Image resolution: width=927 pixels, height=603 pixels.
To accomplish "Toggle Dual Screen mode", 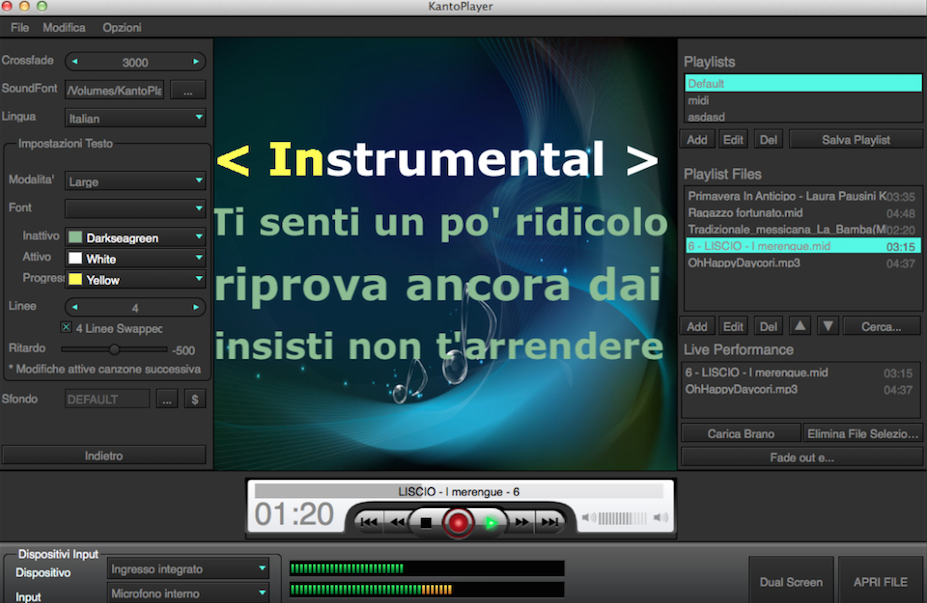I will tap(790, 581).
